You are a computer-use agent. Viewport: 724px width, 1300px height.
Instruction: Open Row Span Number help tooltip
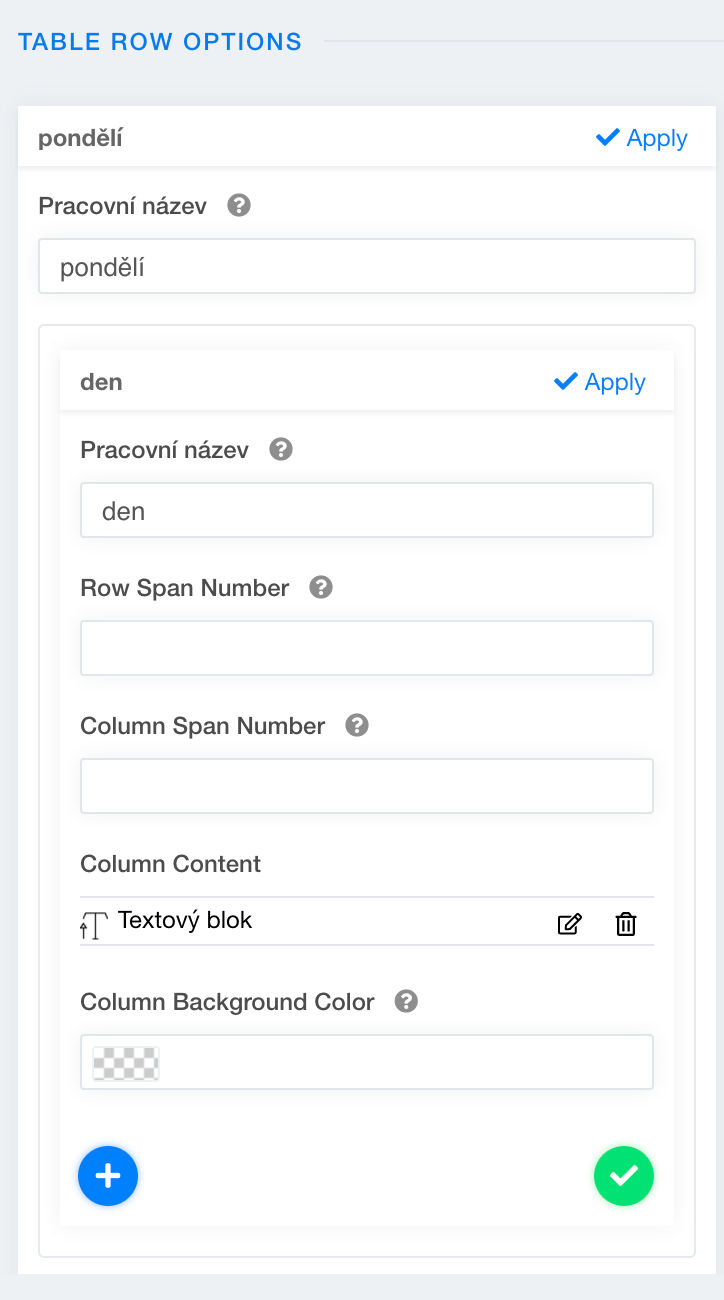[321, 588]
